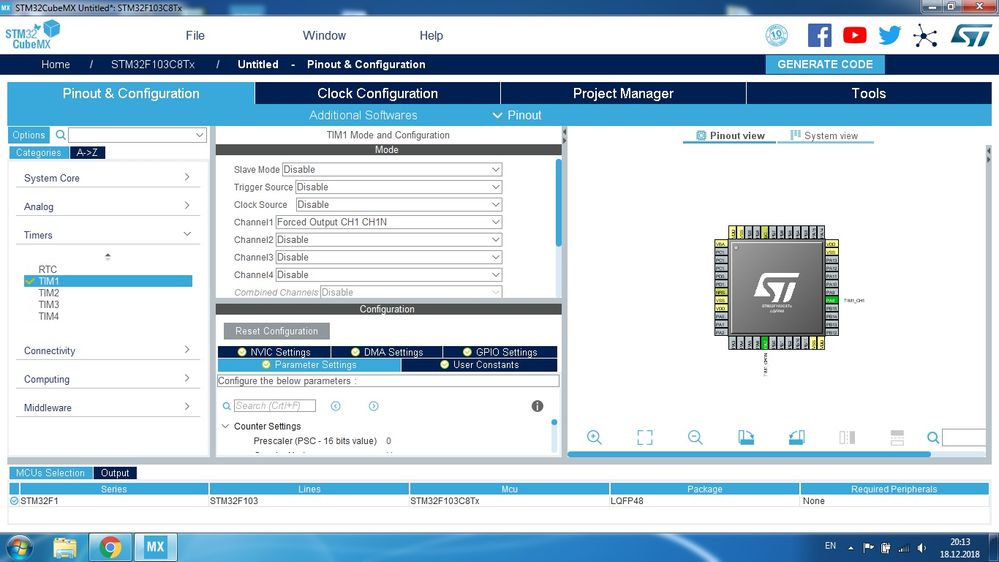Click the info icon in Parameter Settings
999x562 pixels.
coord(537,406)
